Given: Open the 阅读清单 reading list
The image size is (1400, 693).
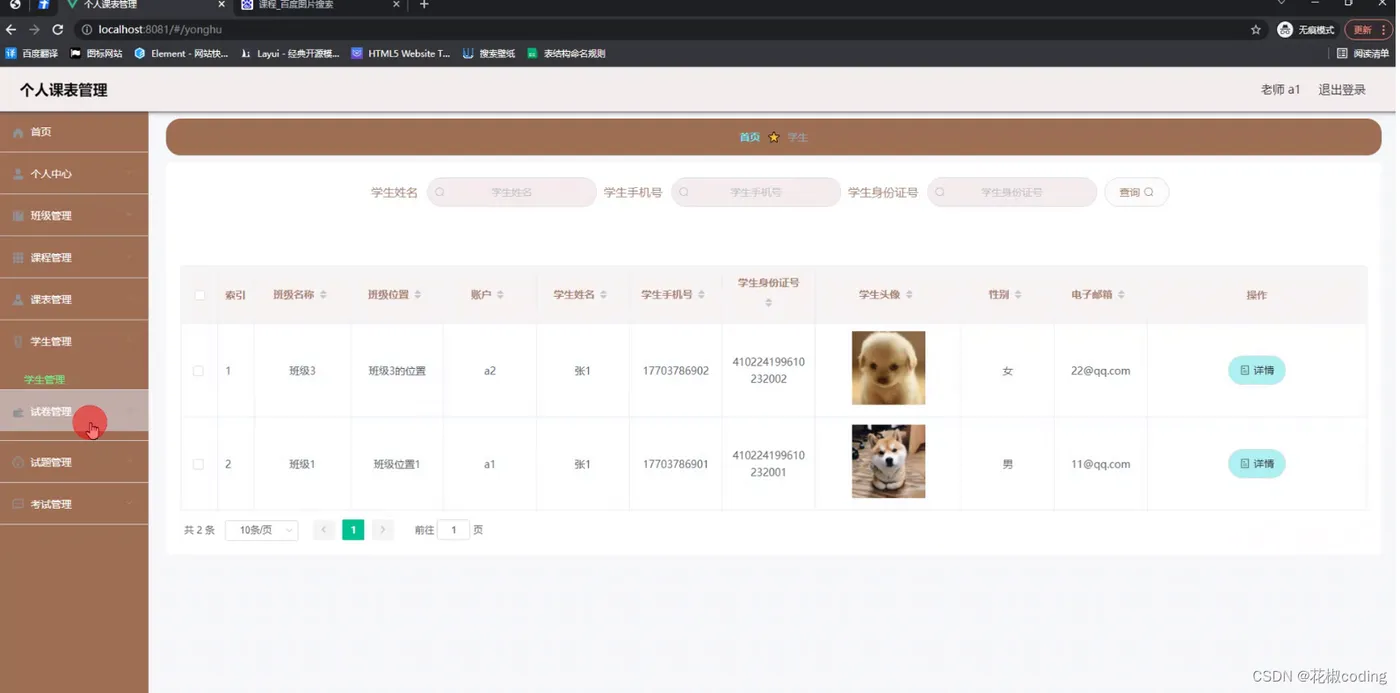Looking at the screenshot, I should point(1363,54).
